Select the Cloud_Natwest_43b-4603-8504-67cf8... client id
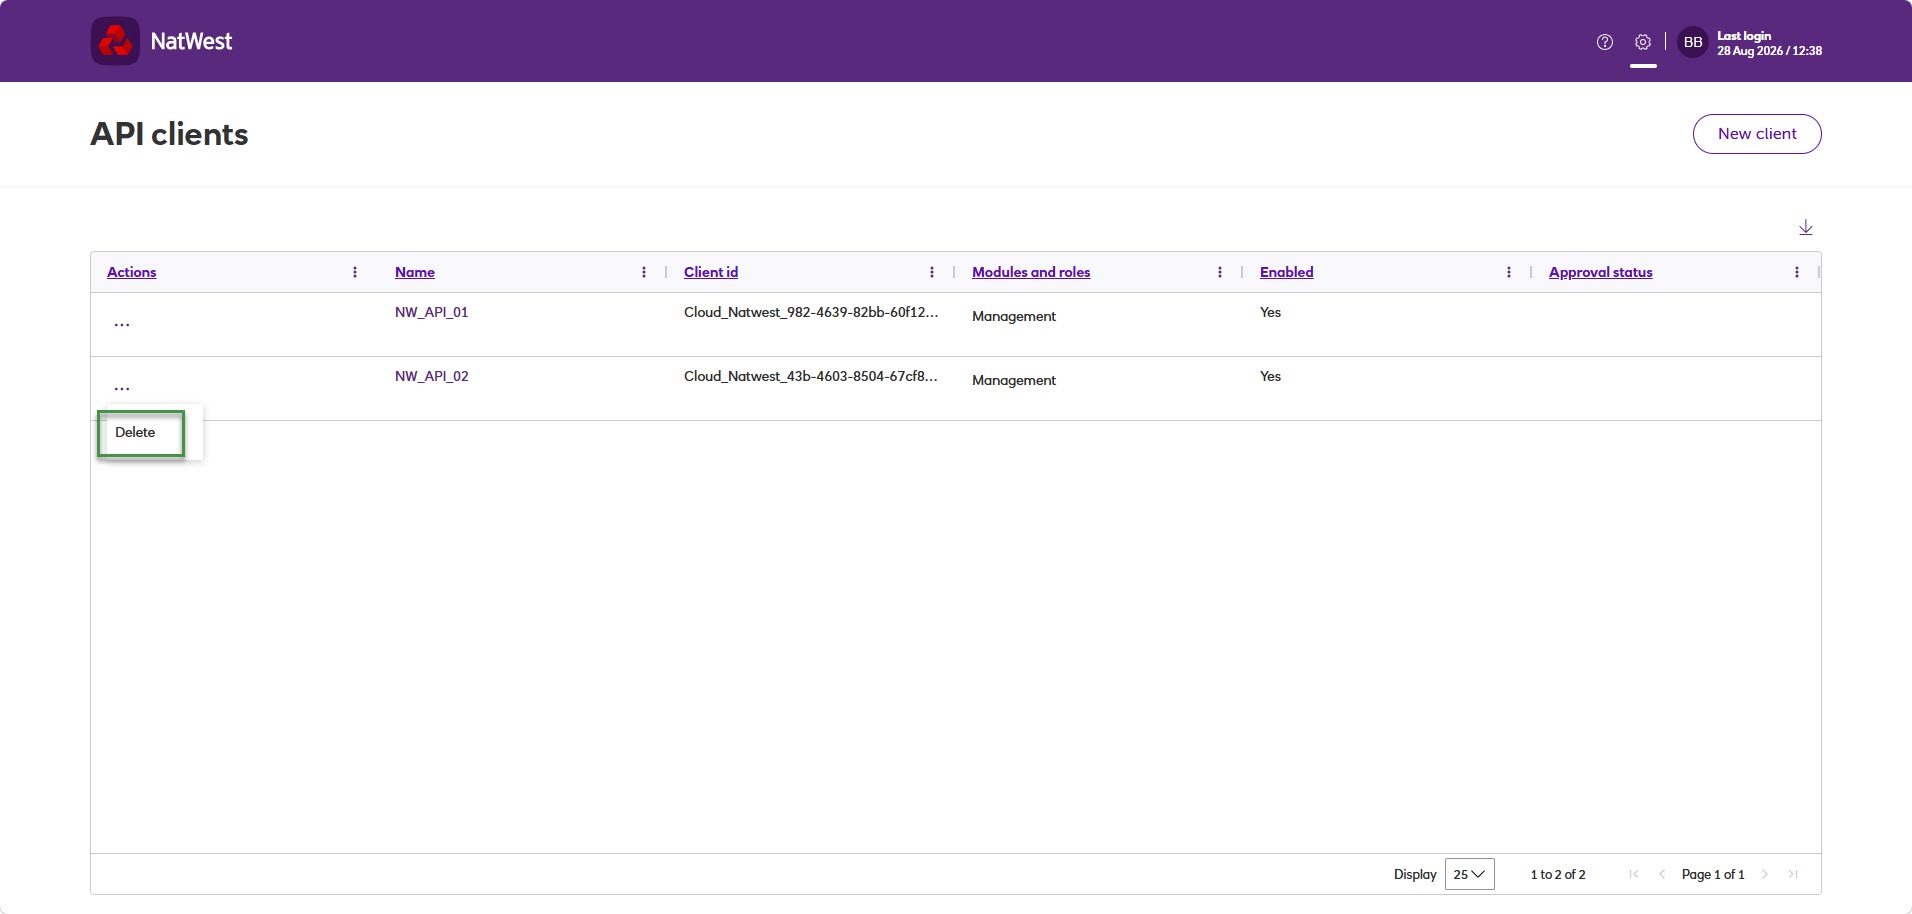This screenshot has width=1912, height=914. coord(811,376)
